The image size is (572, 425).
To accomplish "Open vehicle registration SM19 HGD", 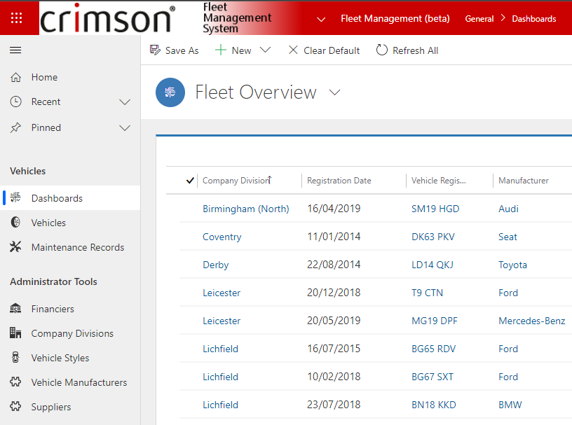I will pyautogui.click(x=435, y=209).
